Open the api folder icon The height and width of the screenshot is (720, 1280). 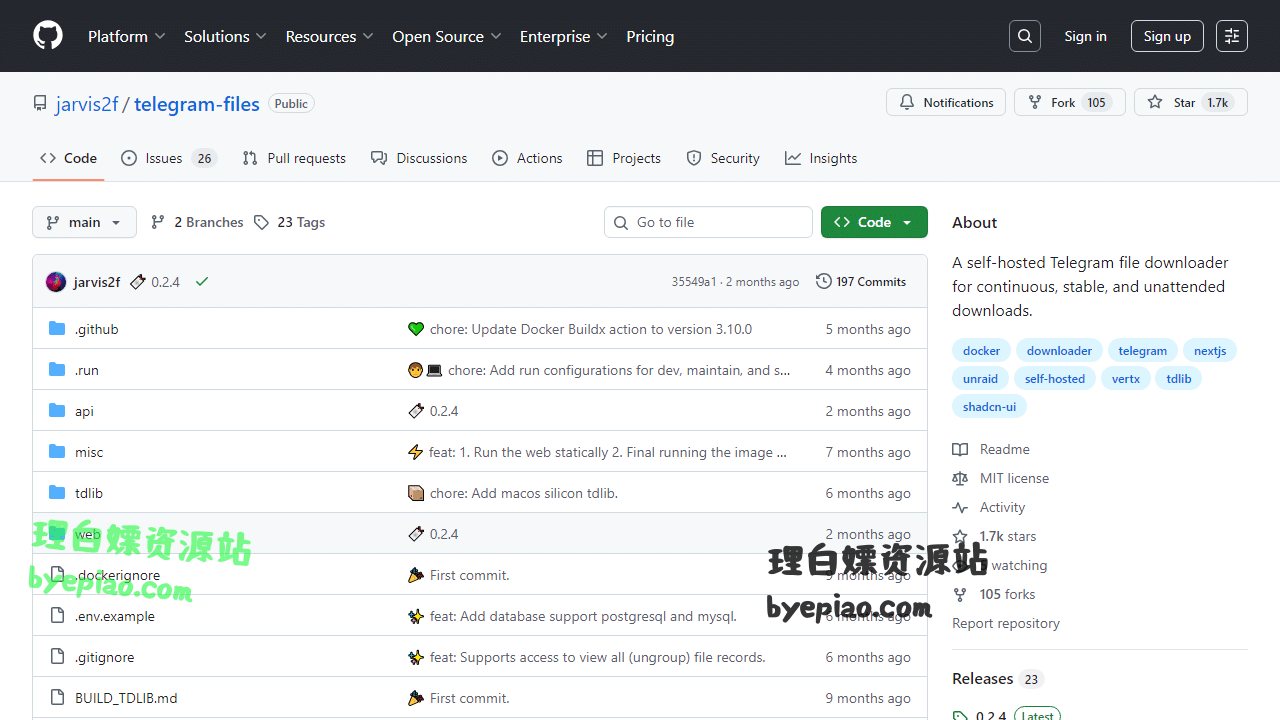coord(57,411)
